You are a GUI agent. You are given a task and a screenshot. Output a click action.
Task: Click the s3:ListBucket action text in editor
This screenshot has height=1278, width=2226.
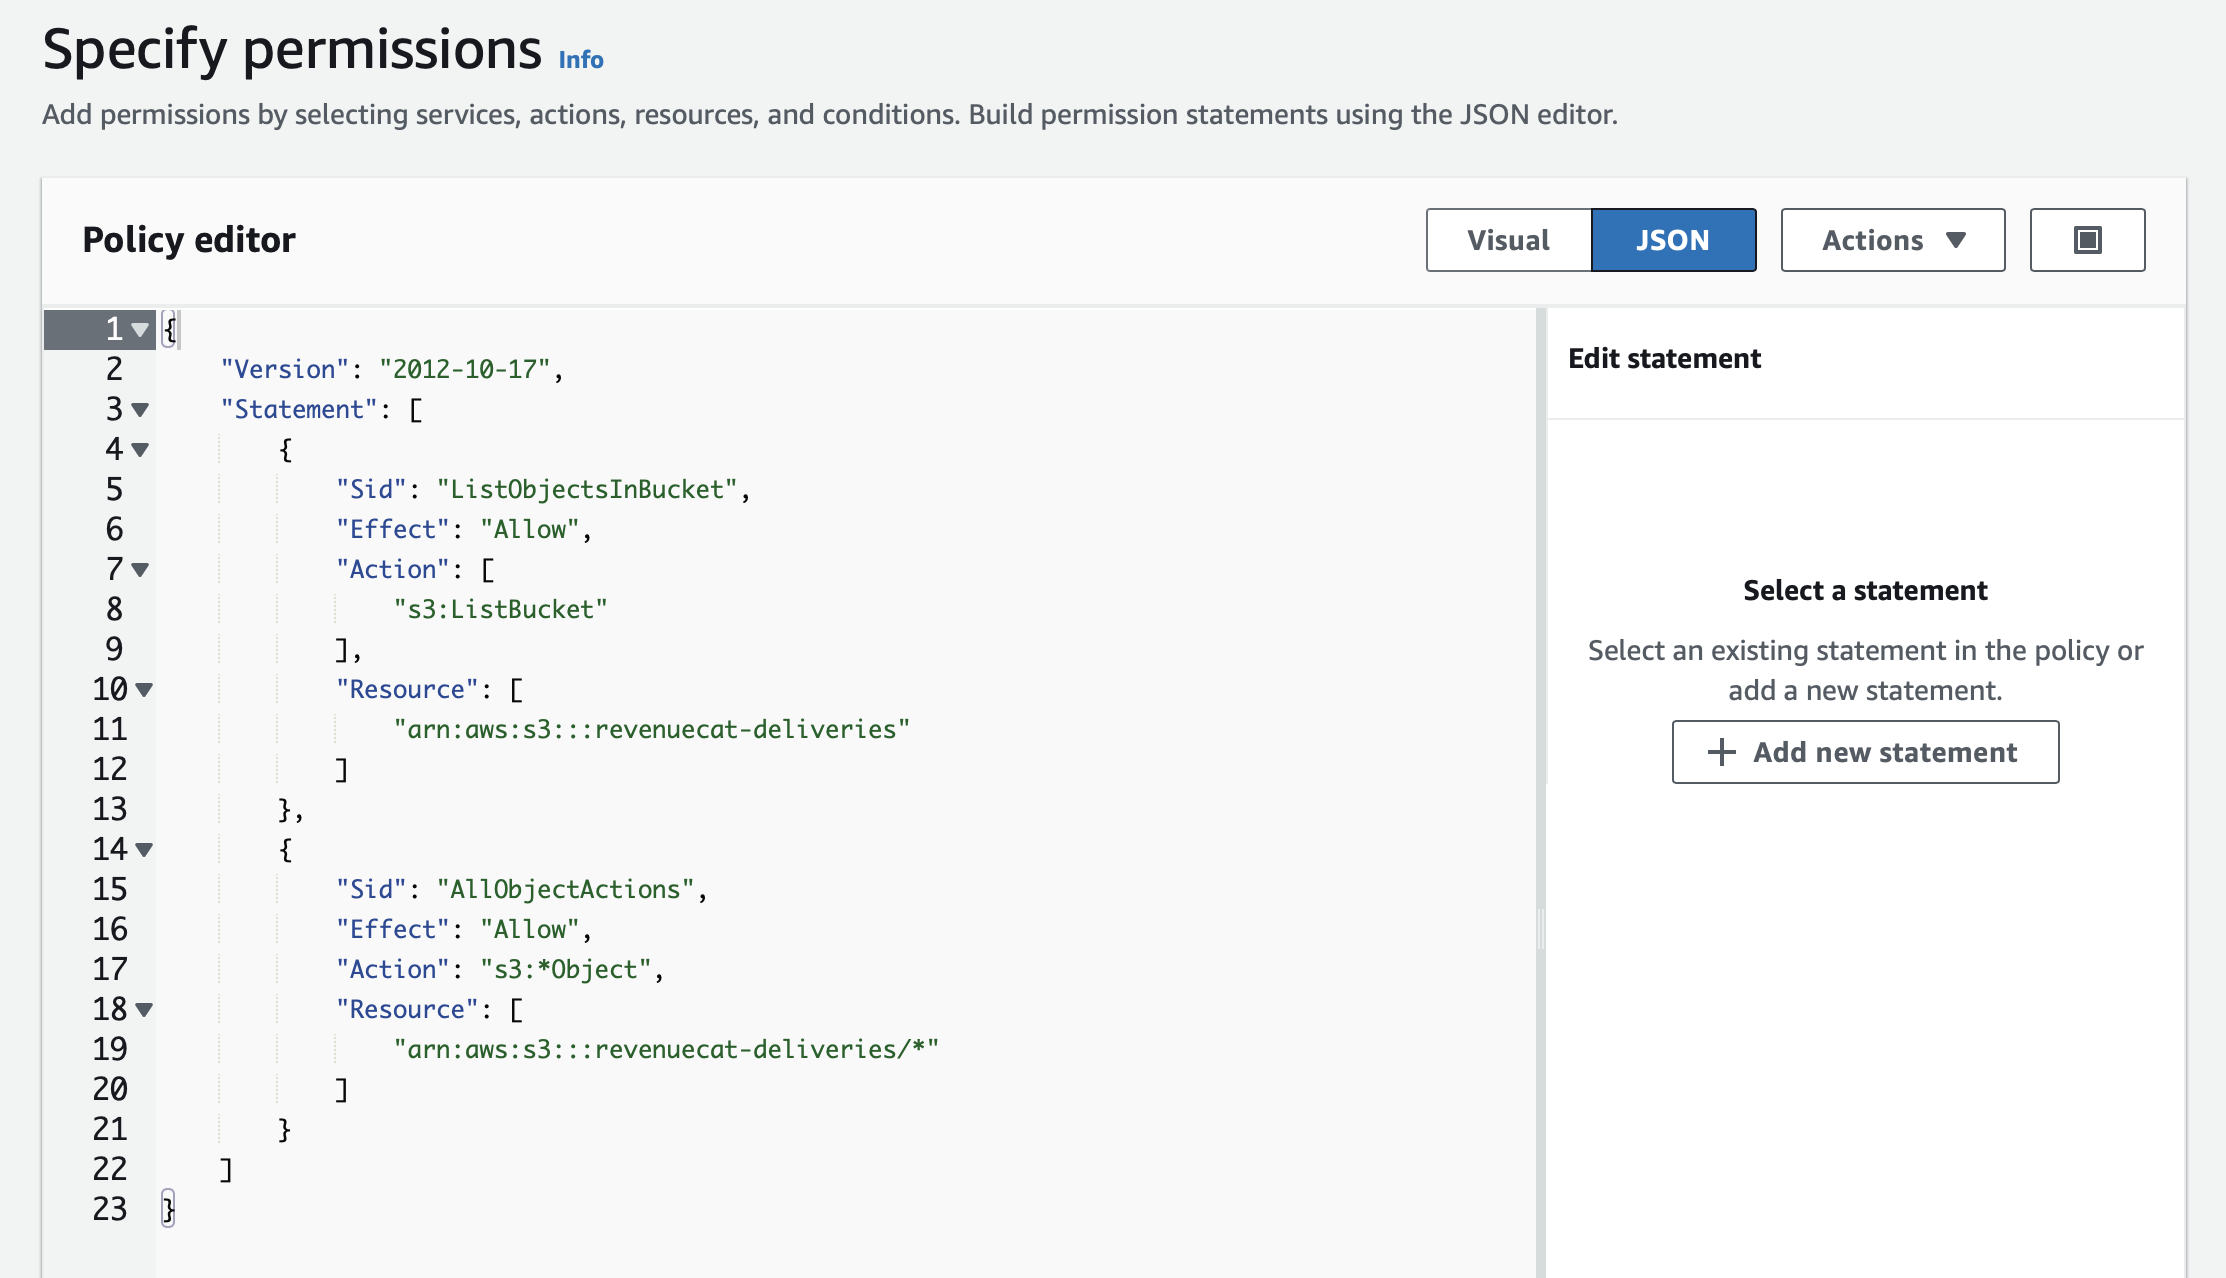[500, 609]
